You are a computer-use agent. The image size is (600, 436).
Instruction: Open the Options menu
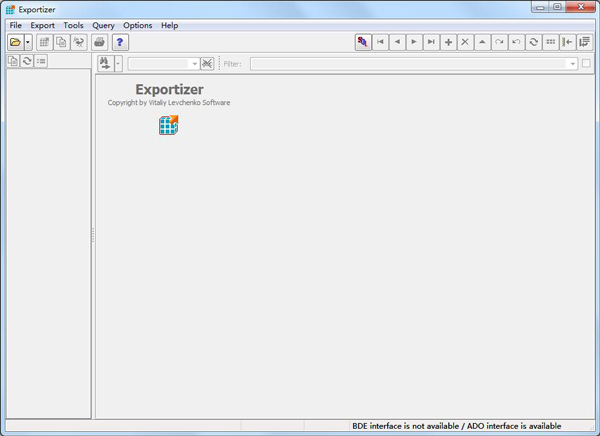(x=138, y=26)
